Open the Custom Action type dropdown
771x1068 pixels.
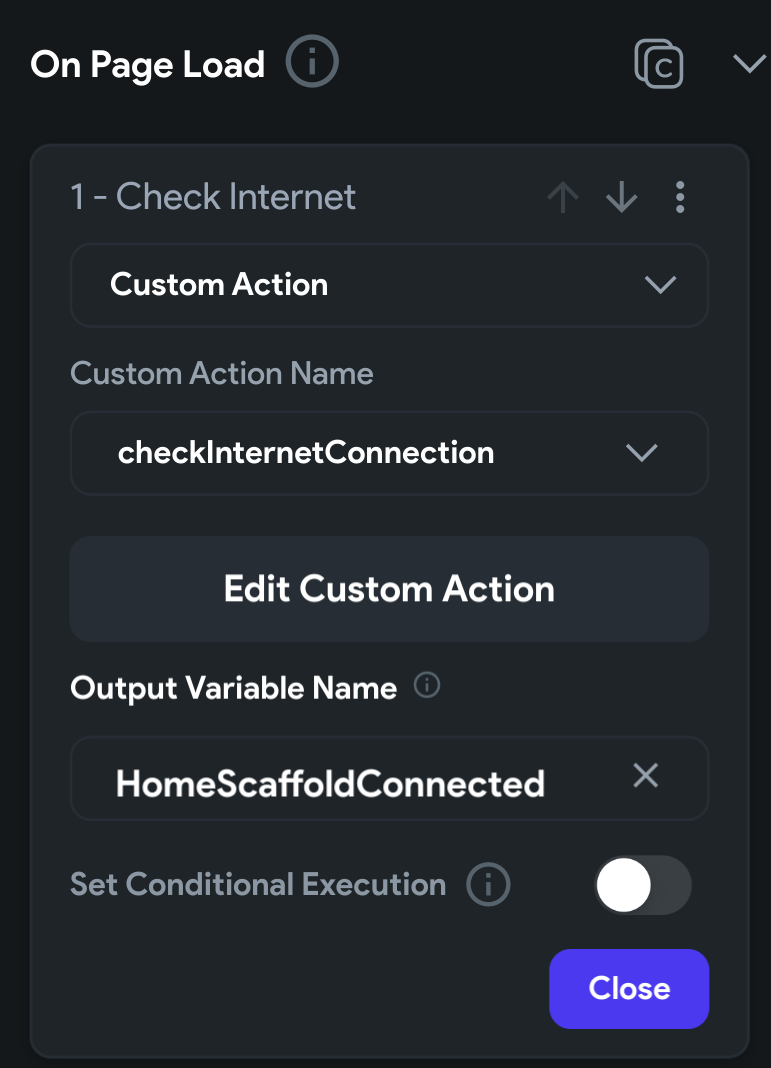(389, 285)
